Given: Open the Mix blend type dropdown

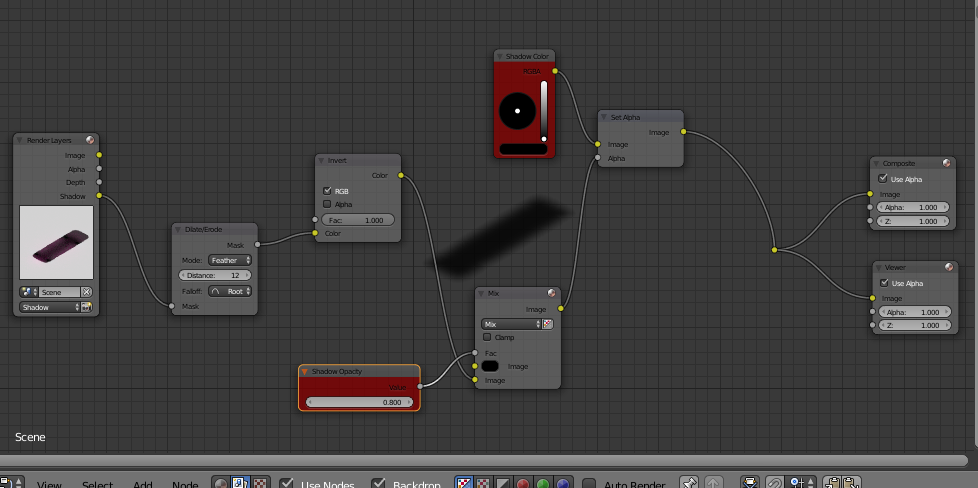Looking at the screenshot, I should [511, 324].
